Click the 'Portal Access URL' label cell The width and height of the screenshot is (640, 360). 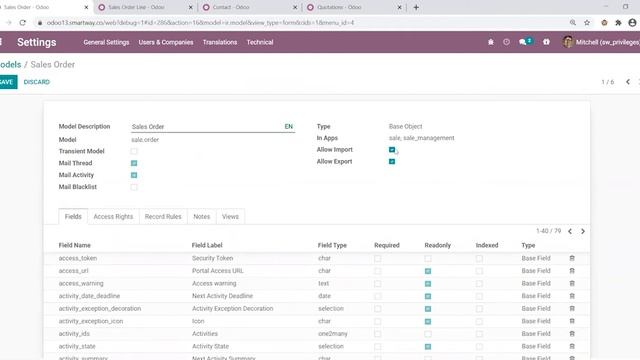218,271
